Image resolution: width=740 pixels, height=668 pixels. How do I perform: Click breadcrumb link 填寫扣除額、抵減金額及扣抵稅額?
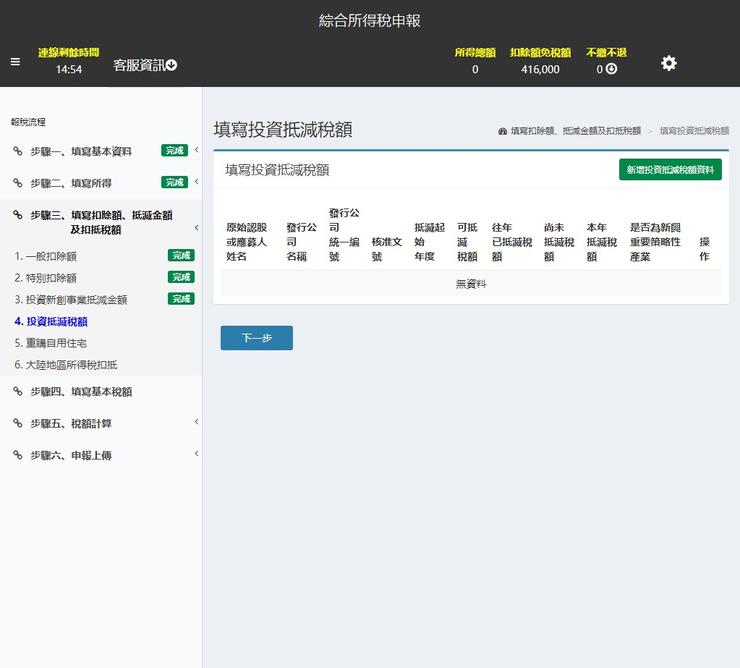(575, 131)
